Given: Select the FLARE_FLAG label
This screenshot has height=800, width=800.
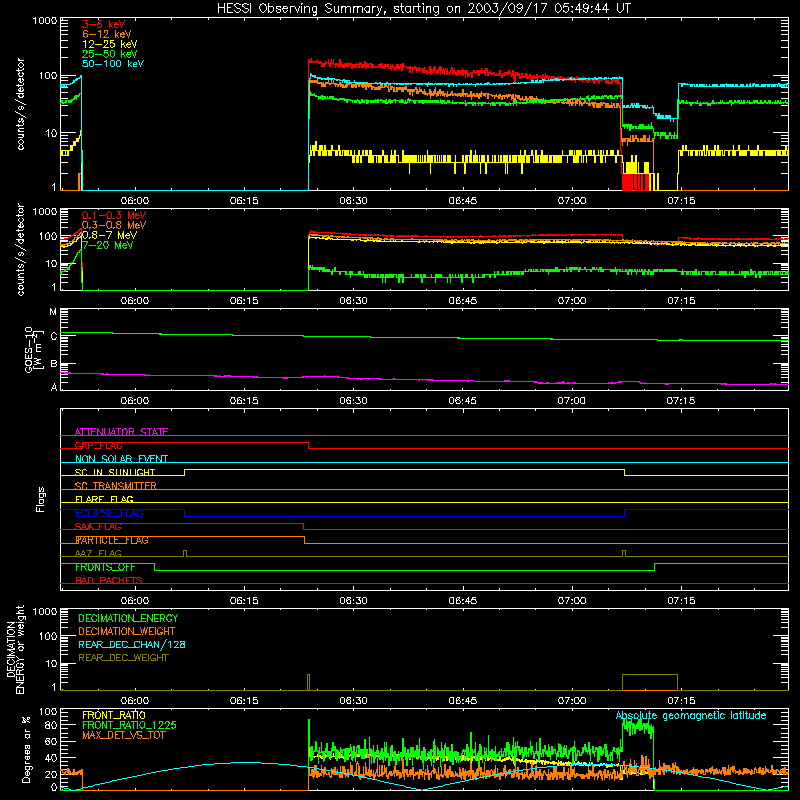Looking at the screenshot, I should pos(104,499).
